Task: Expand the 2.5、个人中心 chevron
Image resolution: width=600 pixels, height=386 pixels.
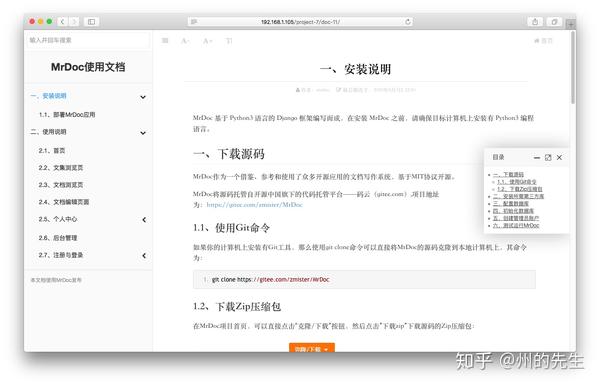Action: click(x=144, y=220)
